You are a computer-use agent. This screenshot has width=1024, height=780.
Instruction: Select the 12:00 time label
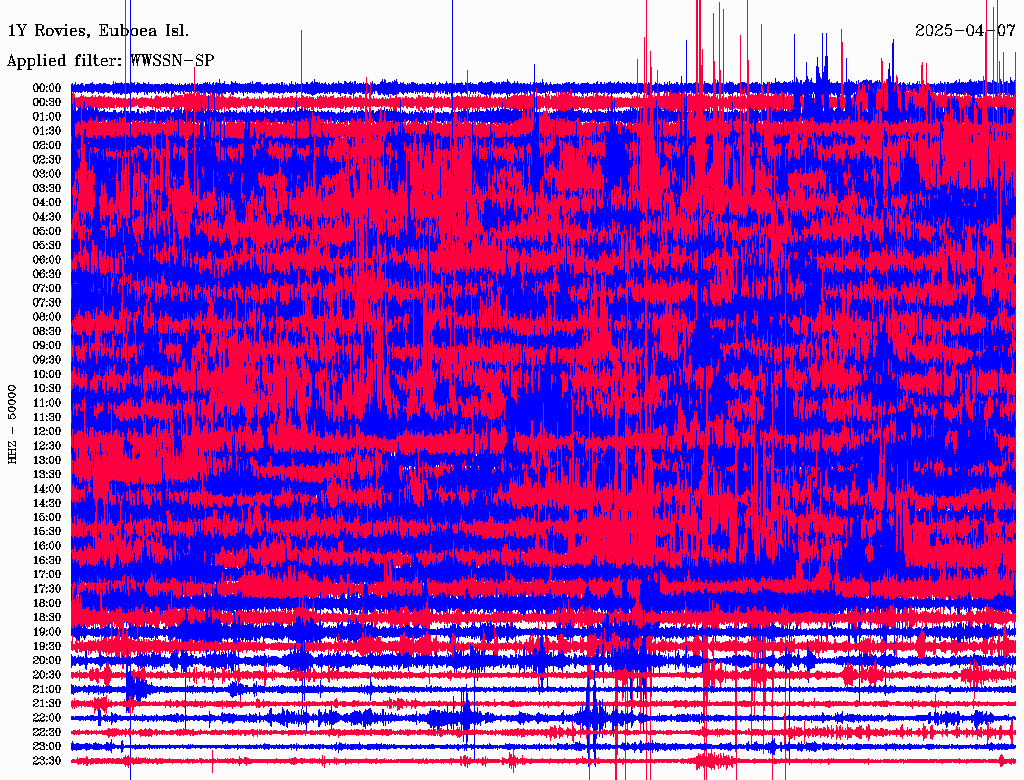click(x=48, y=431)
